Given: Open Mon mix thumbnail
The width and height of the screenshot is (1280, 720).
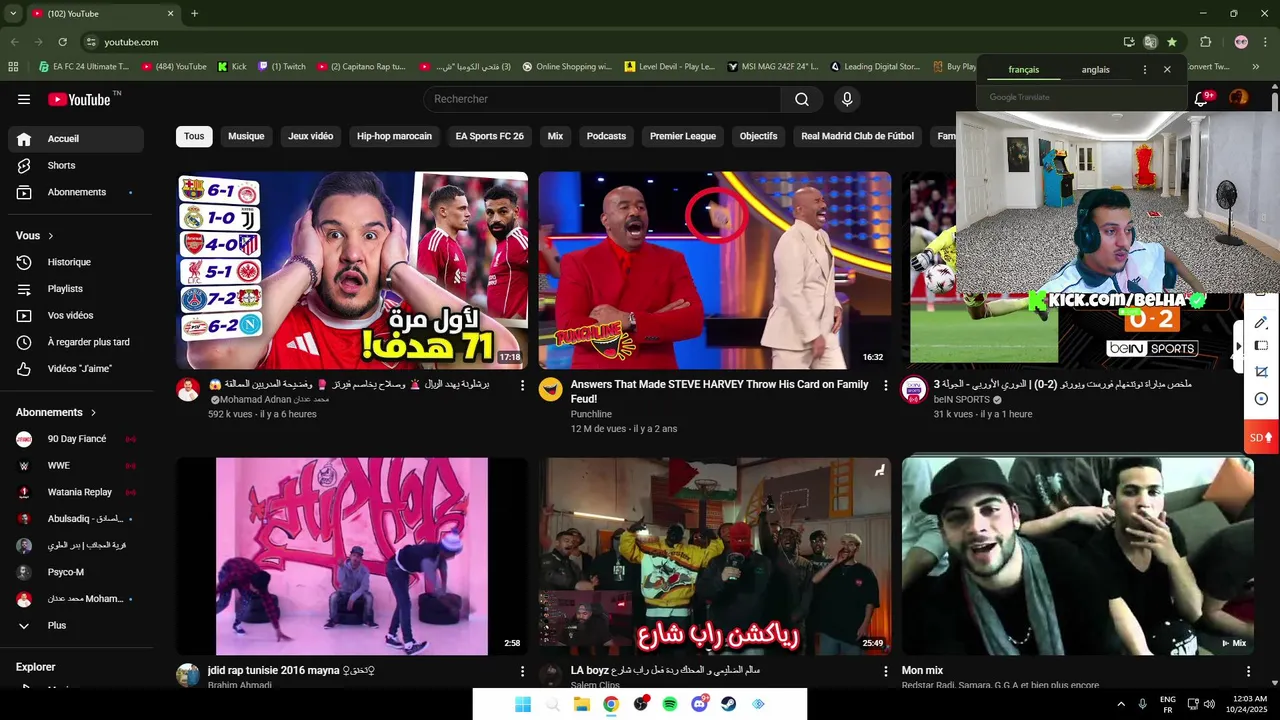Looking at the screenshot, I should pyautogui.click(x=1078, y=556).
